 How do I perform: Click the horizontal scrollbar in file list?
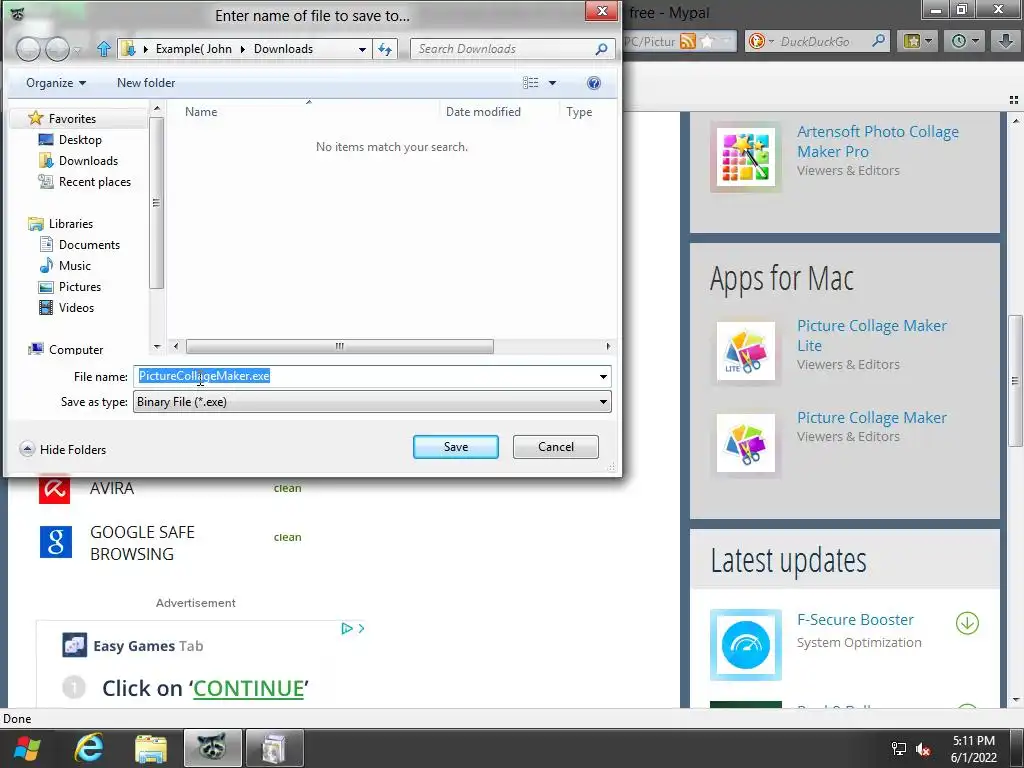(340, 346)
